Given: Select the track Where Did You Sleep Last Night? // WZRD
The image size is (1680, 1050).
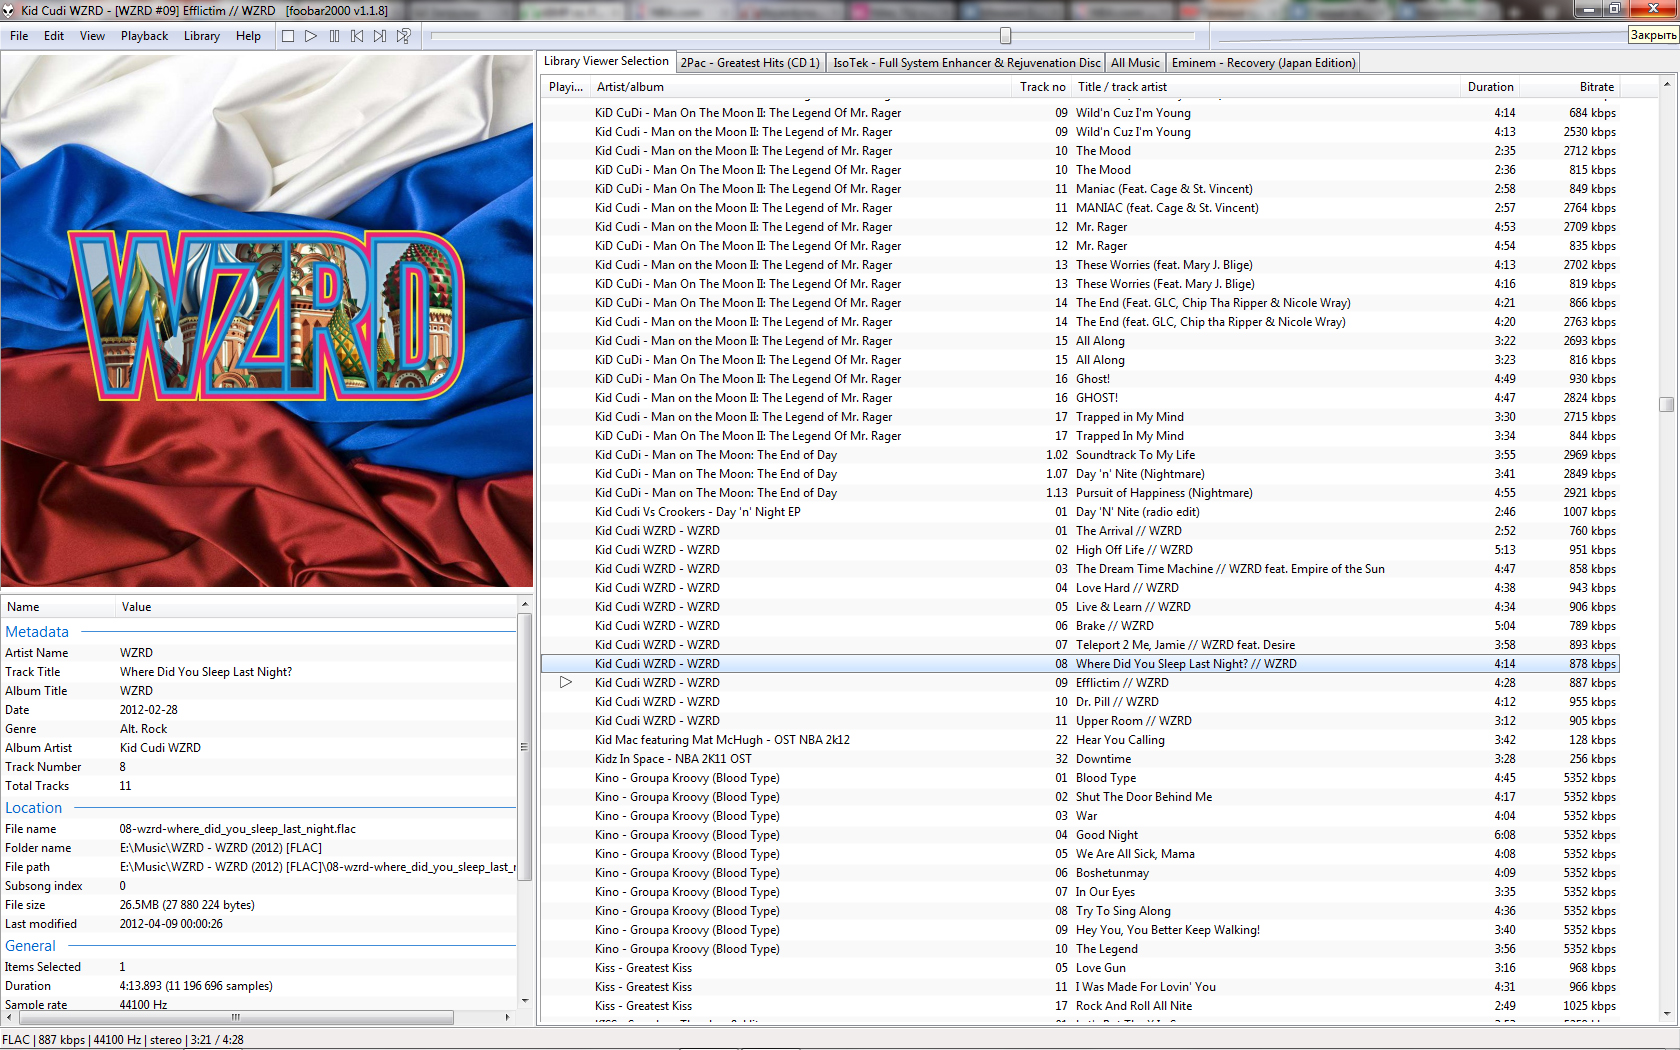Looking at the screenshot, I should [1079, 664].
